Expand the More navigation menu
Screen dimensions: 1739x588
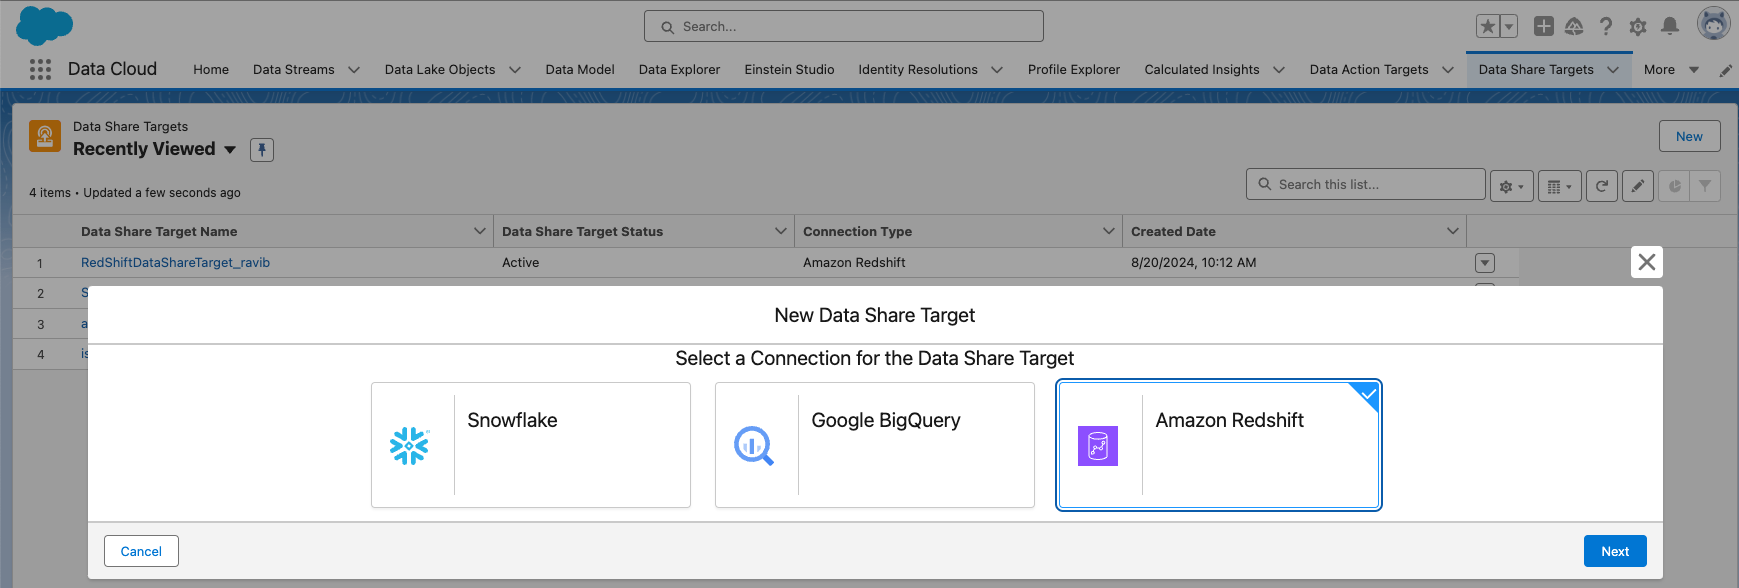pyautogui.click(x=1671, y=70)
